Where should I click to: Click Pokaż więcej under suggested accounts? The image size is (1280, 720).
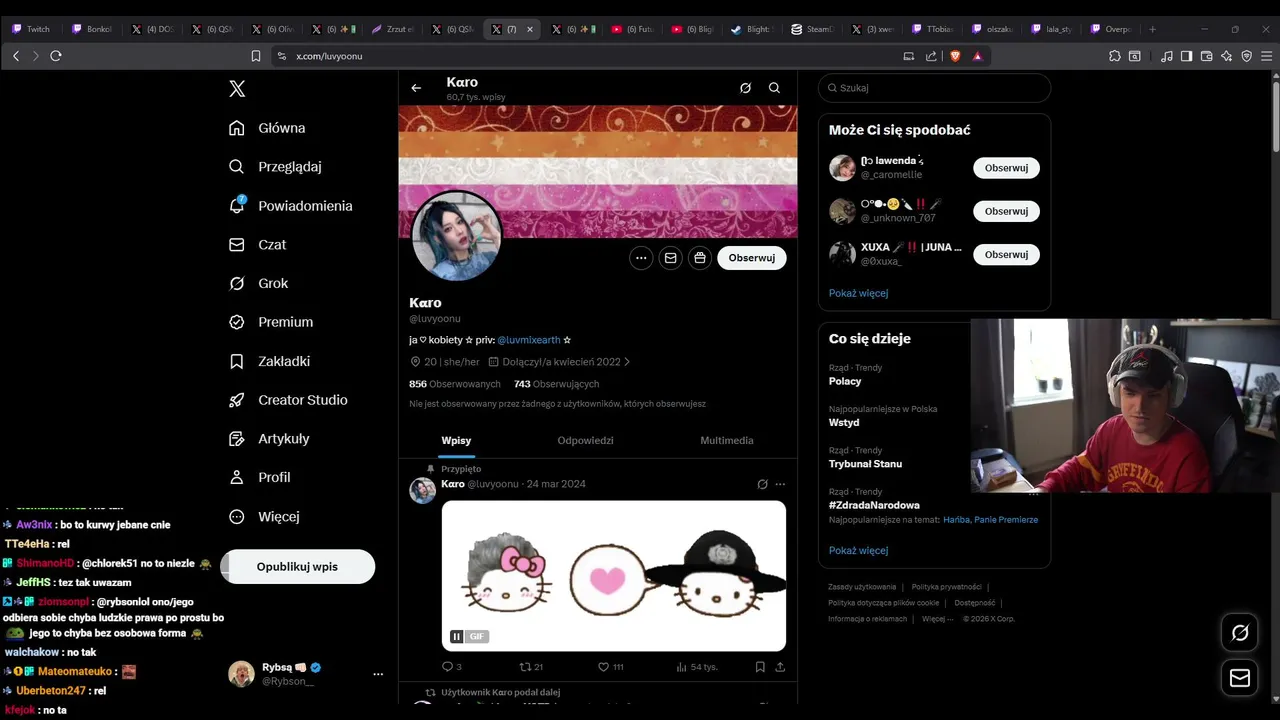pyautogui.click(x=858, y=293)
